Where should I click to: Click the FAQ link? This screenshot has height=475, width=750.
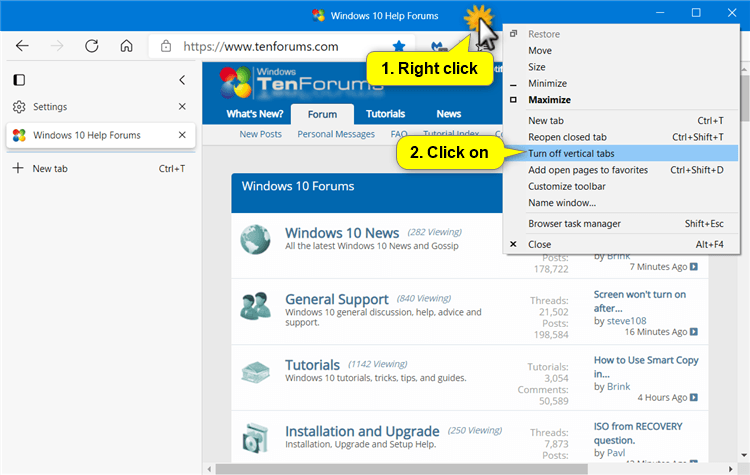[399, 134]
